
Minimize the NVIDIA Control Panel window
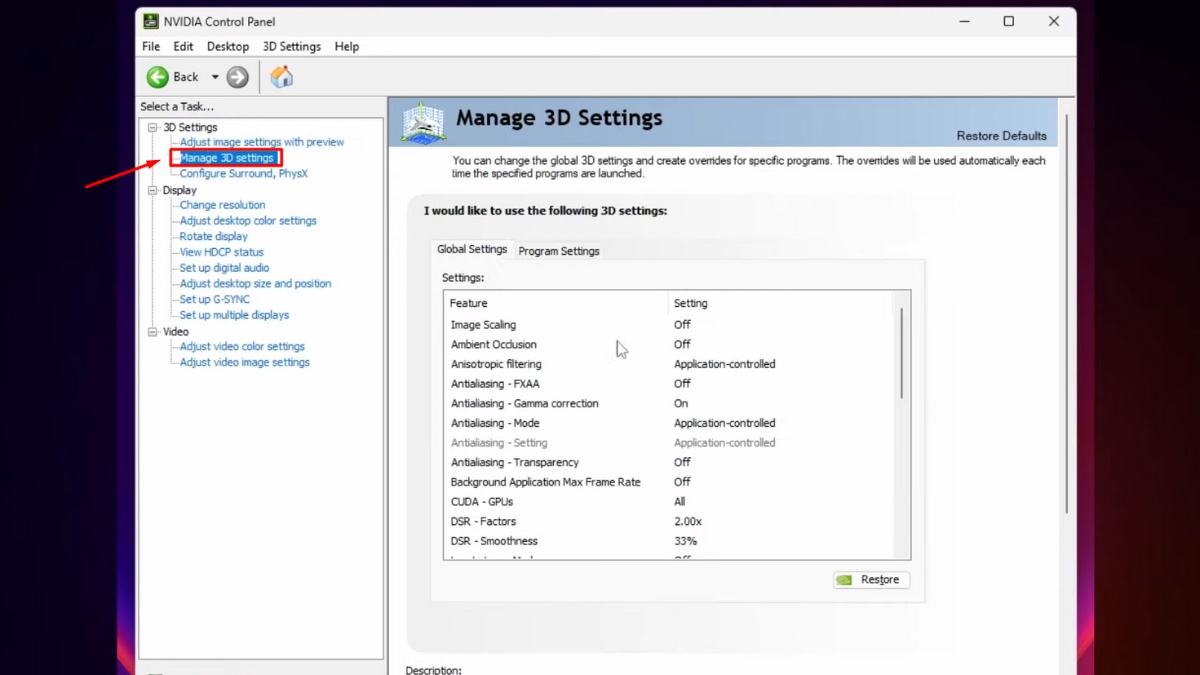964,21
